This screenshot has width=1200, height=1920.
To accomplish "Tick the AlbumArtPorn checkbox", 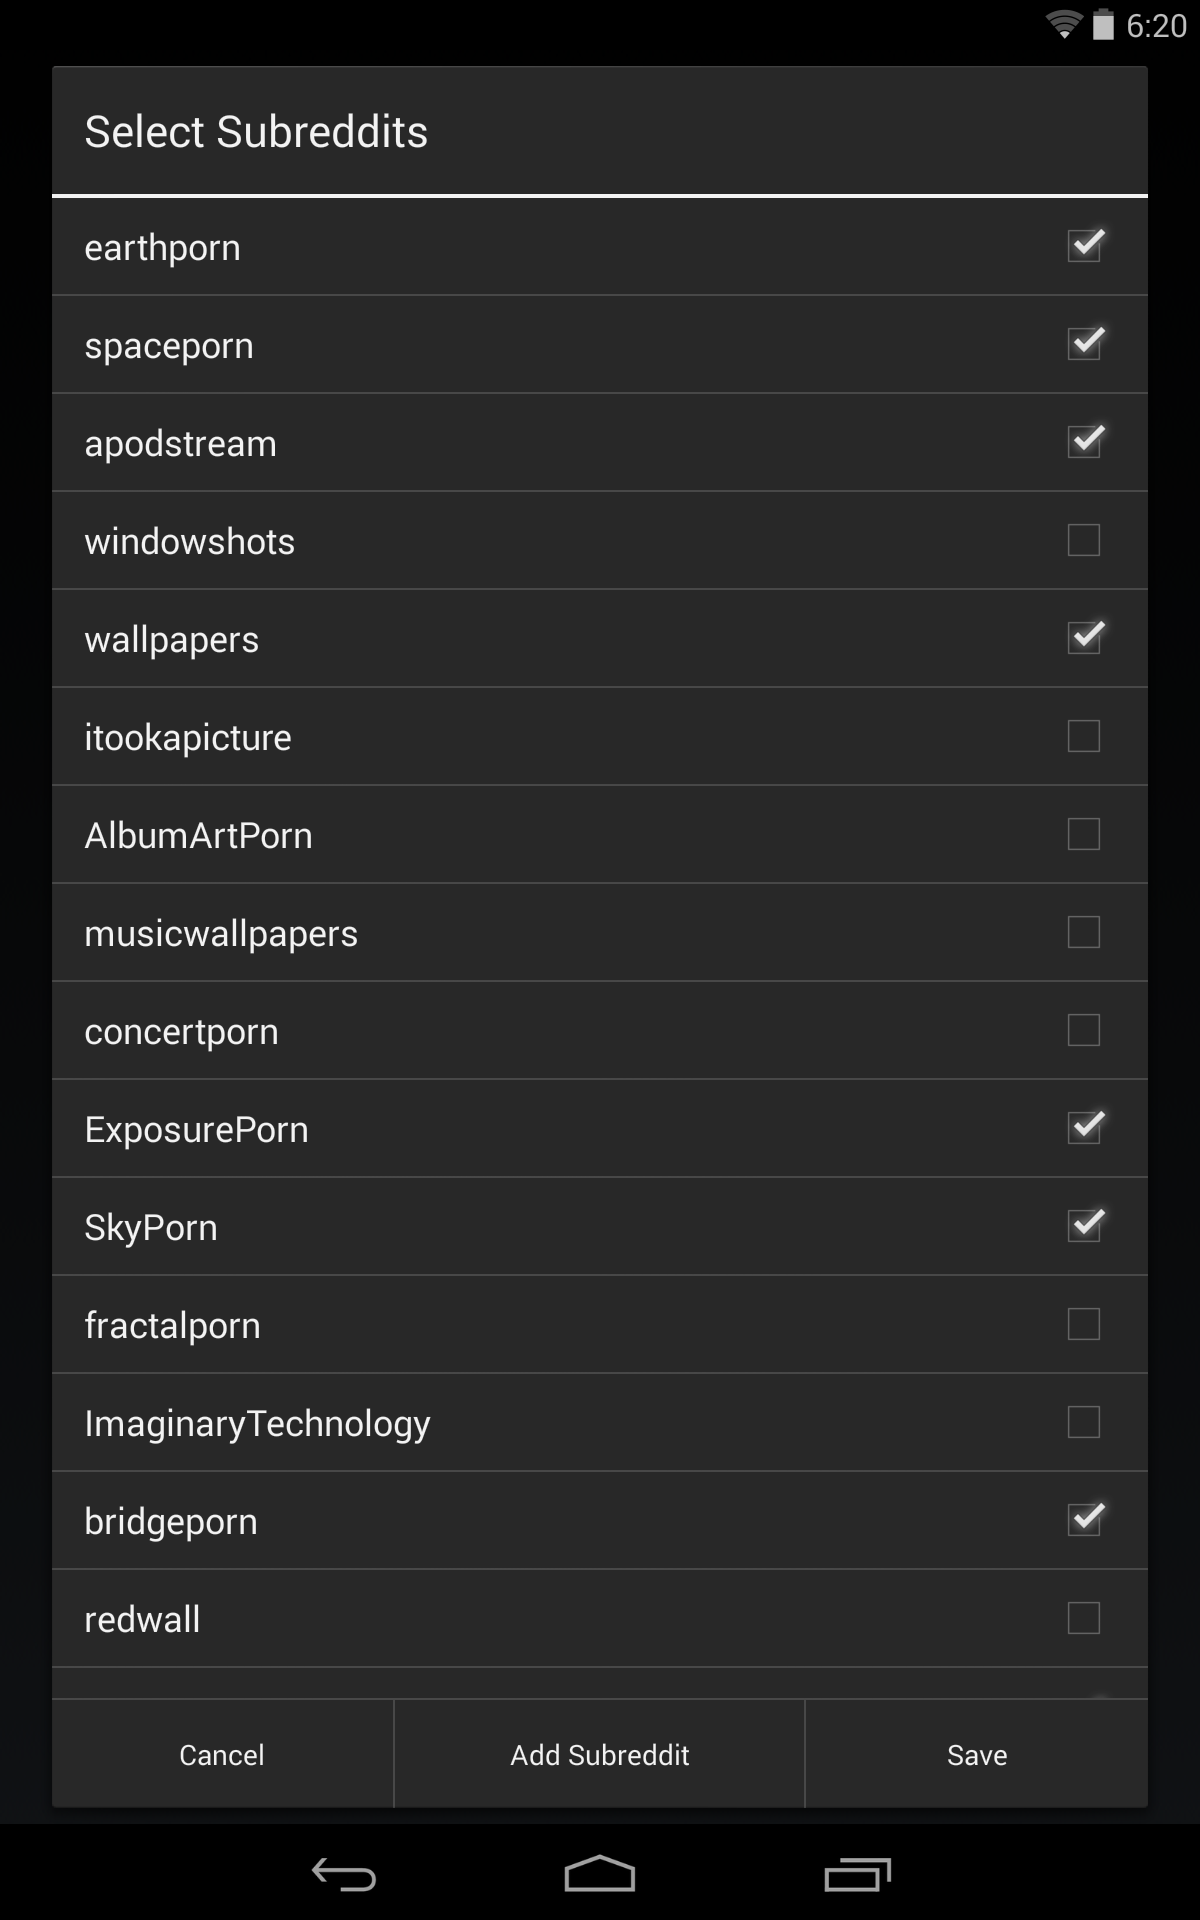I will [1084, 834].
